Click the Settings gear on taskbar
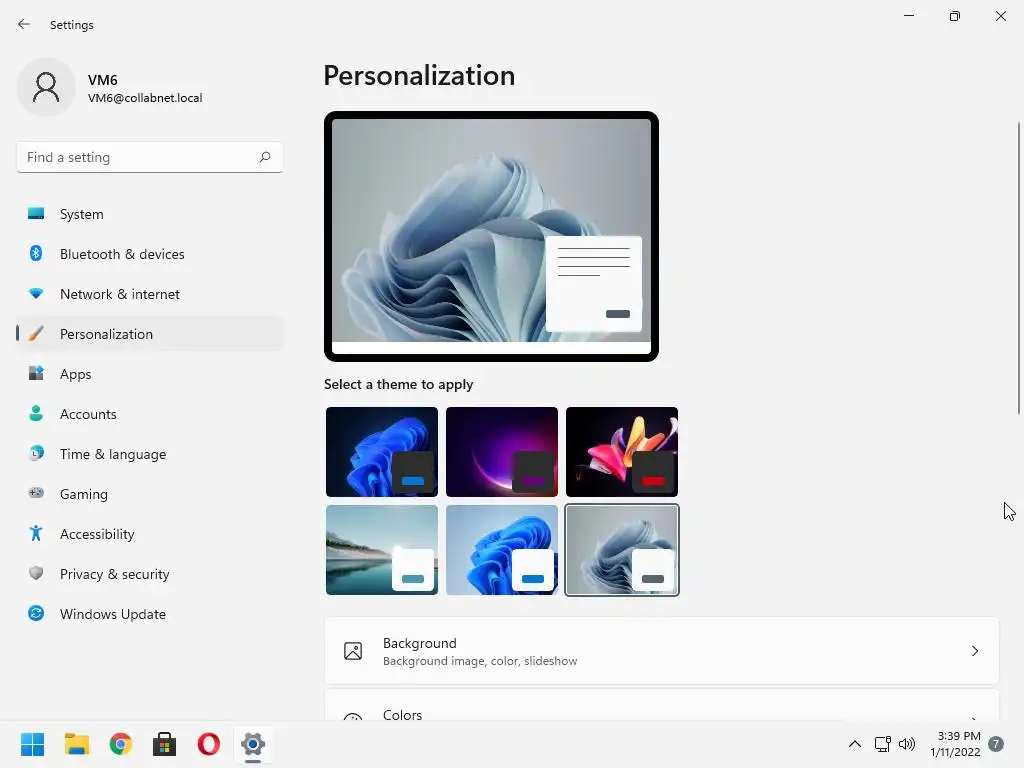 coord(253,744)
